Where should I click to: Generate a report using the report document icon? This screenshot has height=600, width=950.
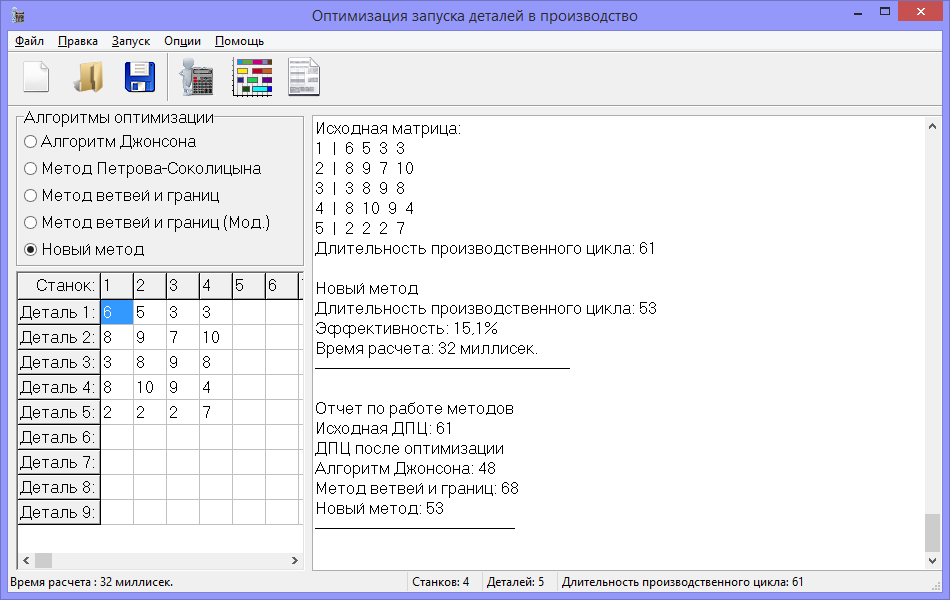coord(302,76)
